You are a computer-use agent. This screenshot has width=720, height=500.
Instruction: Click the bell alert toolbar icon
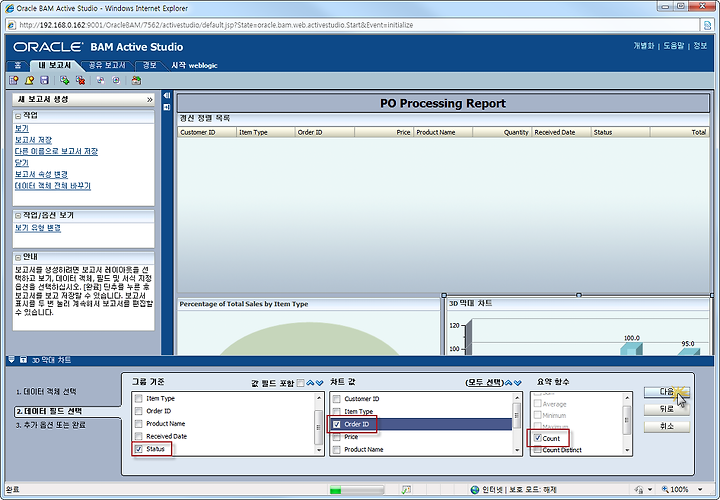click(29, 80)
